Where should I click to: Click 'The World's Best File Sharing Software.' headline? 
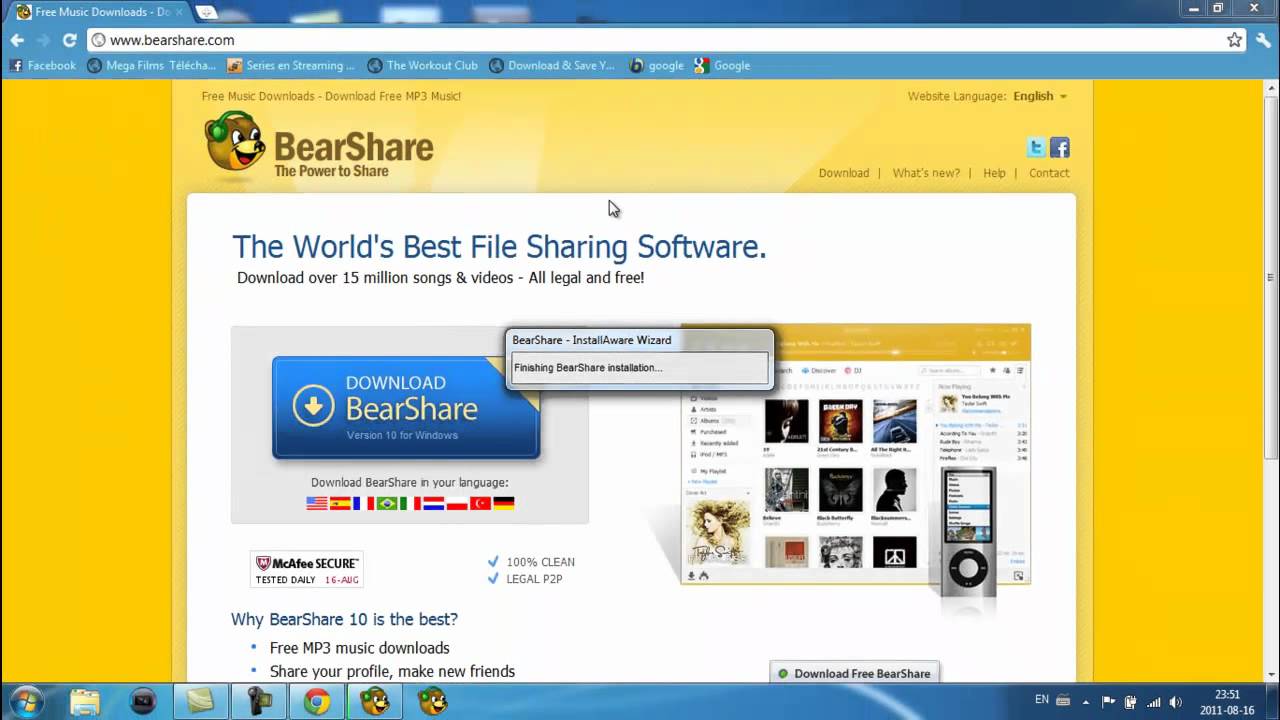click(499, 246)
